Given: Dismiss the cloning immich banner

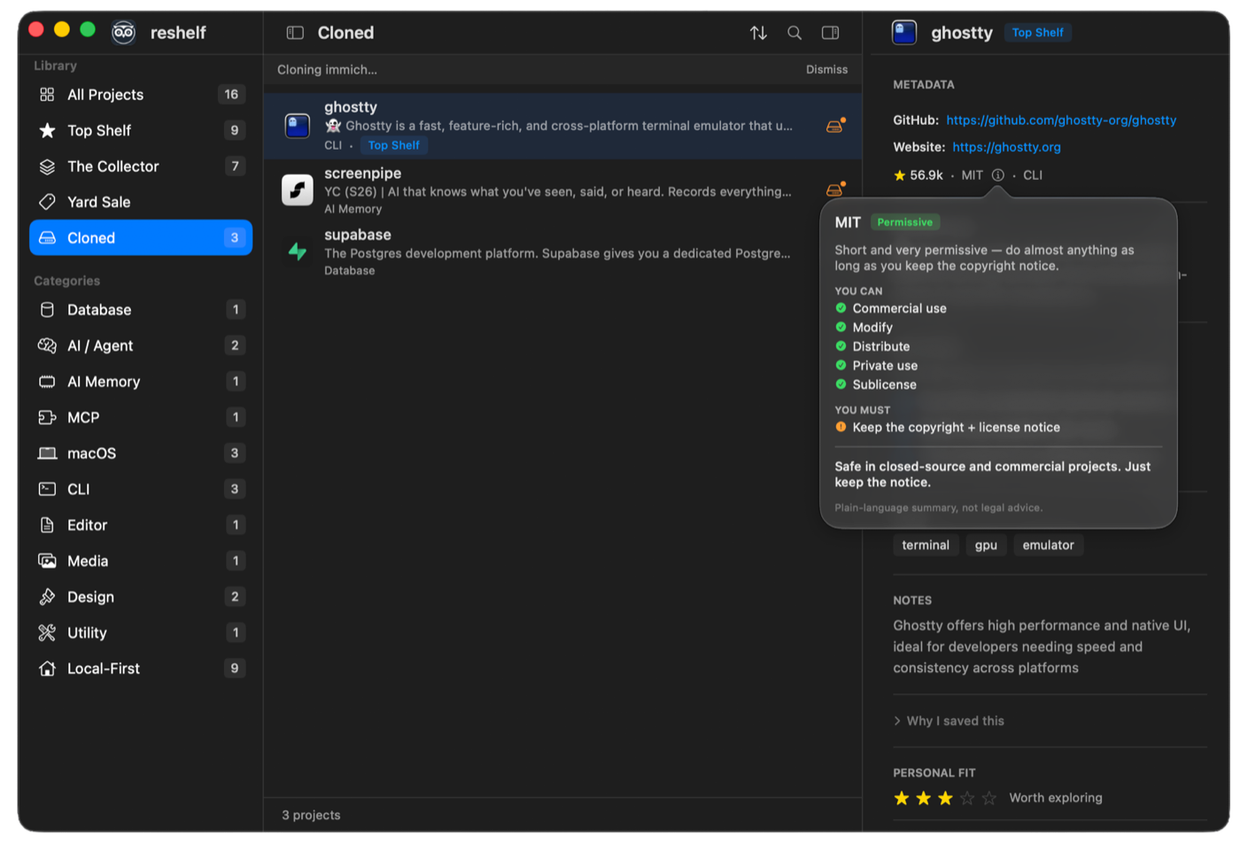Looking at the screenshot, I should (826, 70).
